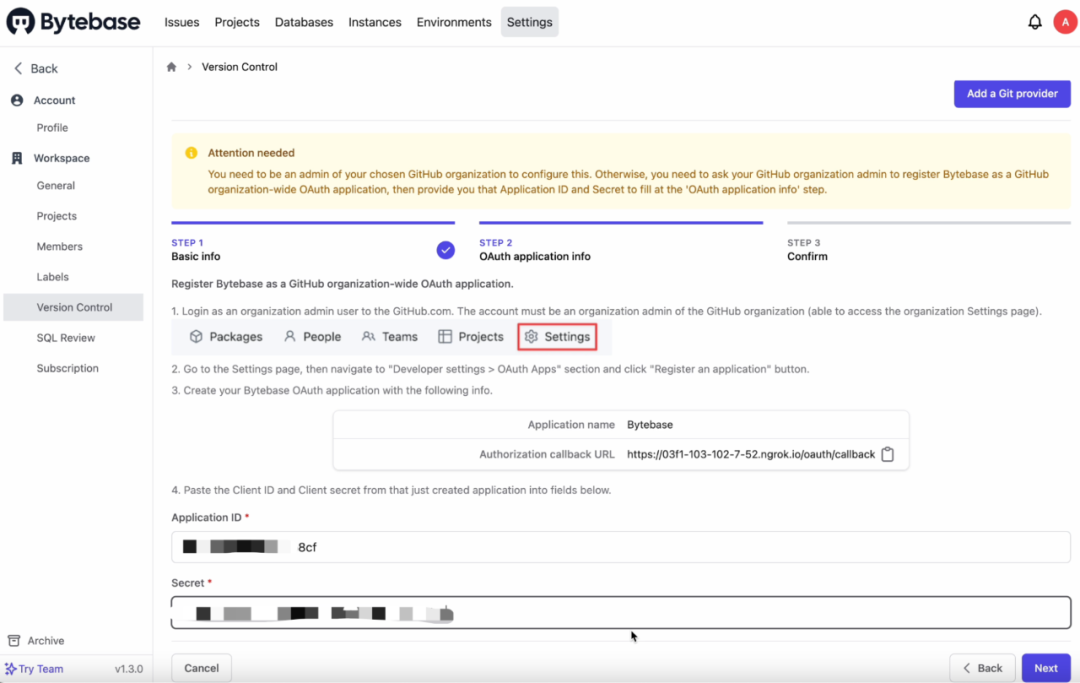
Task: Focus the Application ID field
Action: pos(620,547)
